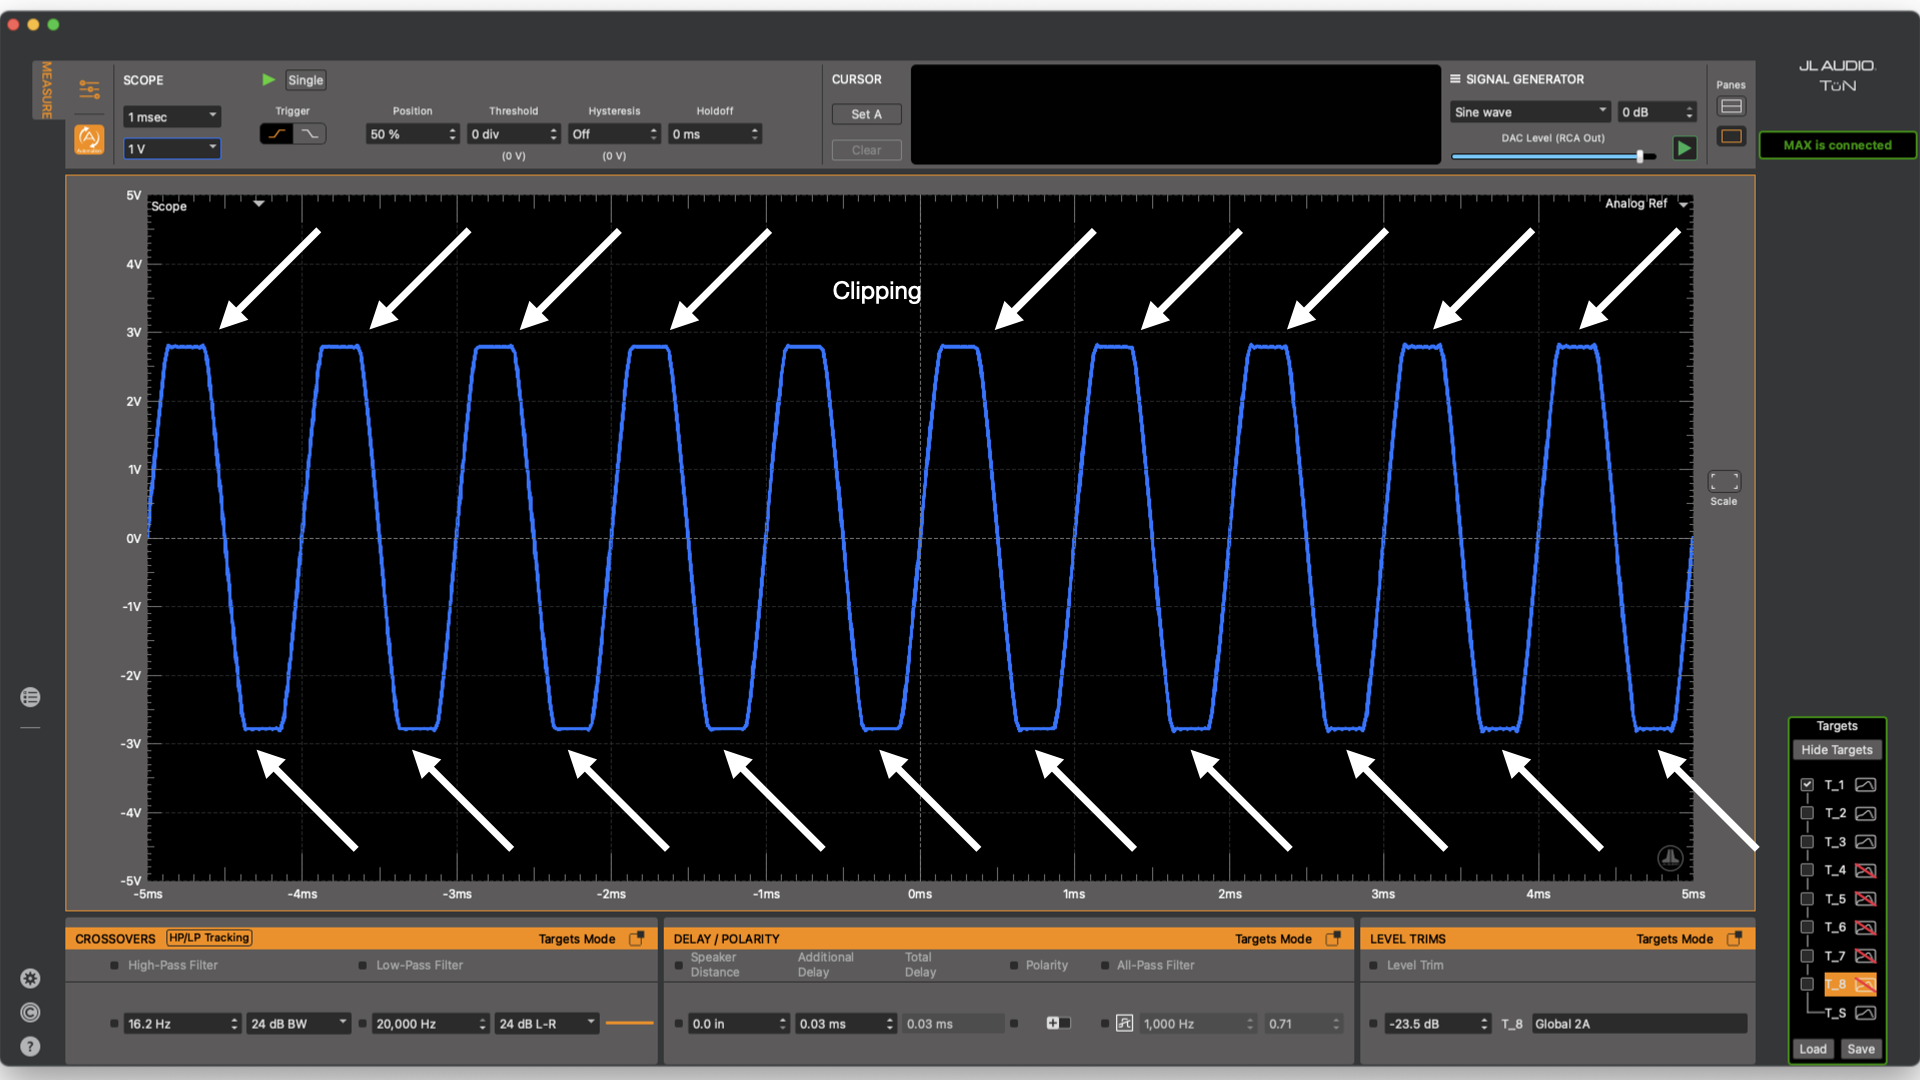Image resolution: width=1920 pixels, height=1080 pixels.
Task: Click the -23.5 dB level trim field
Action: click(x=1437, y=1024)
